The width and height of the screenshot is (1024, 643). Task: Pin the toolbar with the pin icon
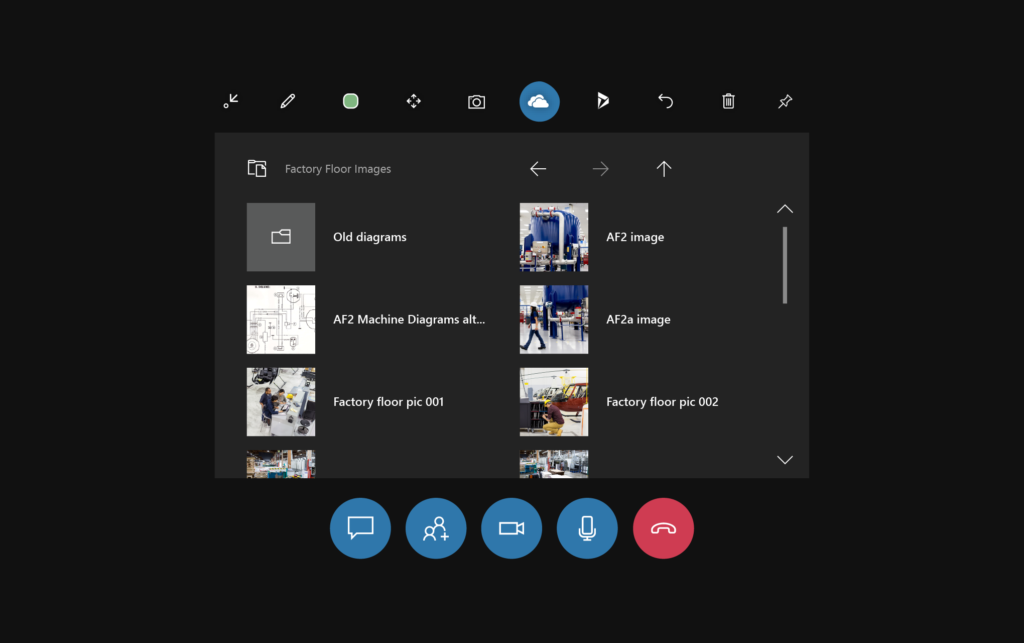click(785, 101)
